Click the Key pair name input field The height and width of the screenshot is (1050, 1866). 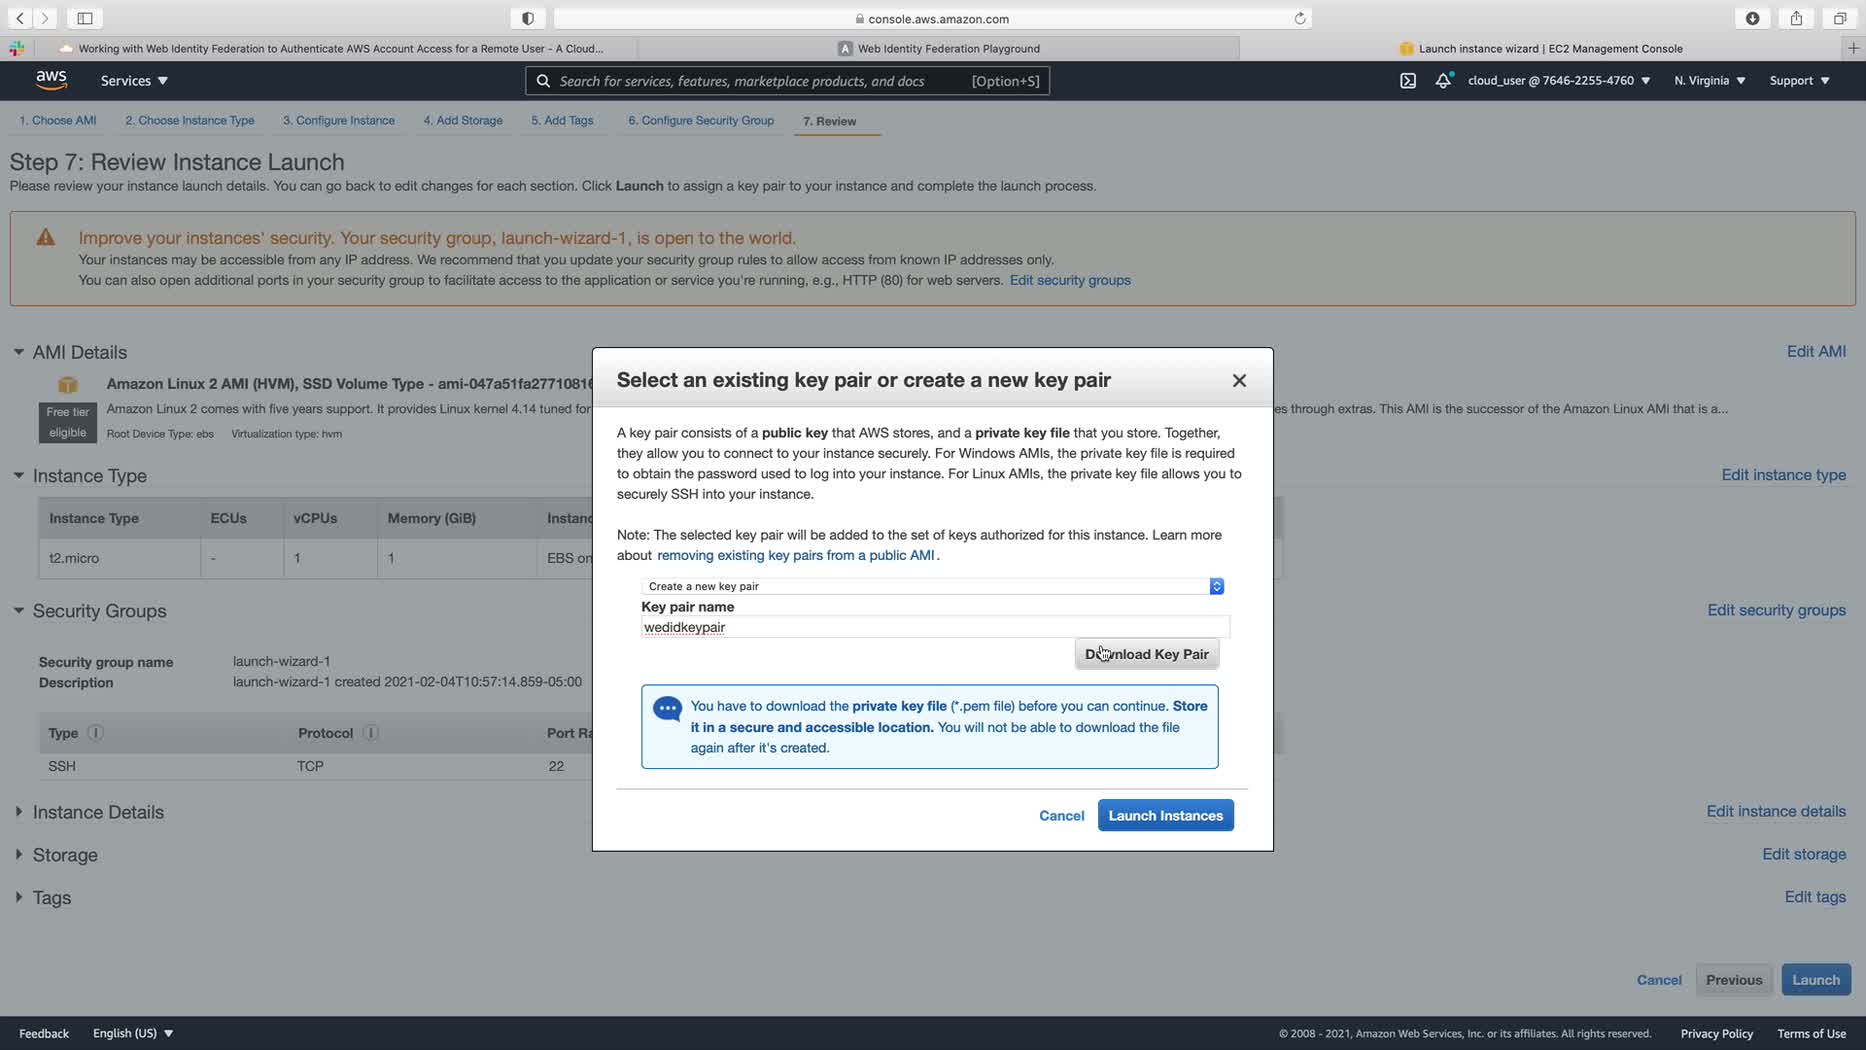tap(935, 628)
